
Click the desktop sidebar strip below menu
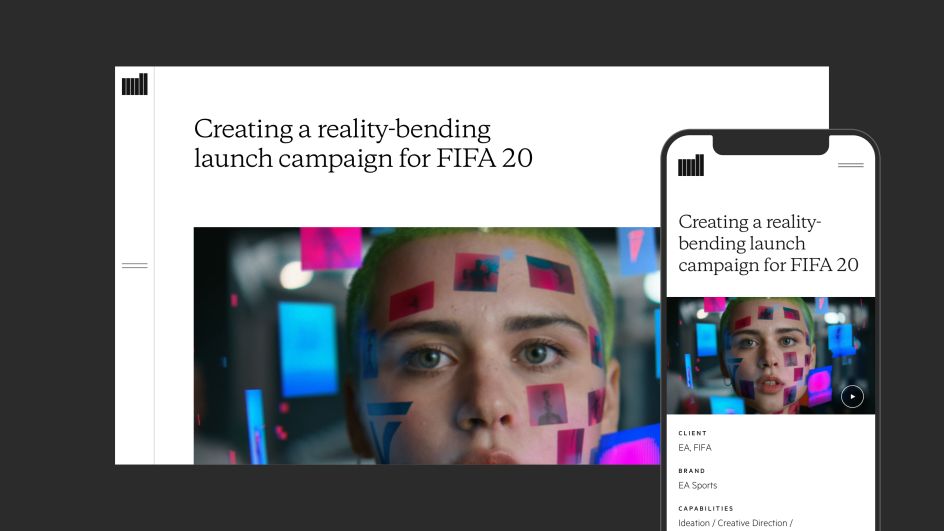click(x=134, y=367)
